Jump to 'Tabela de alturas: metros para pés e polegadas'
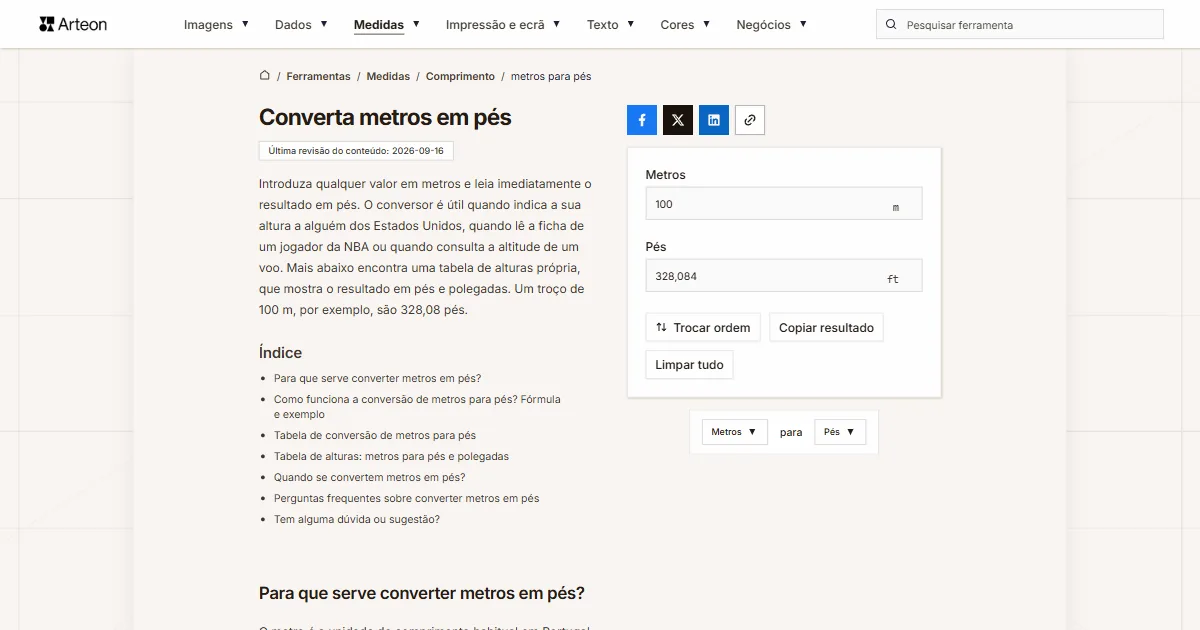The height and width of the screenshot is (630, 1200). [x=391, y=457]
